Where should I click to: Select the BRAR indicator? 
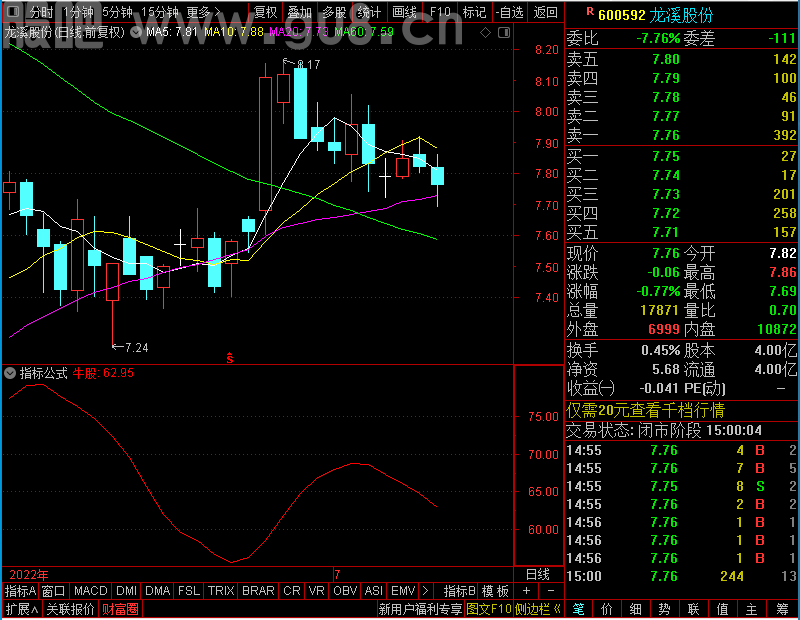click(258, 591)
